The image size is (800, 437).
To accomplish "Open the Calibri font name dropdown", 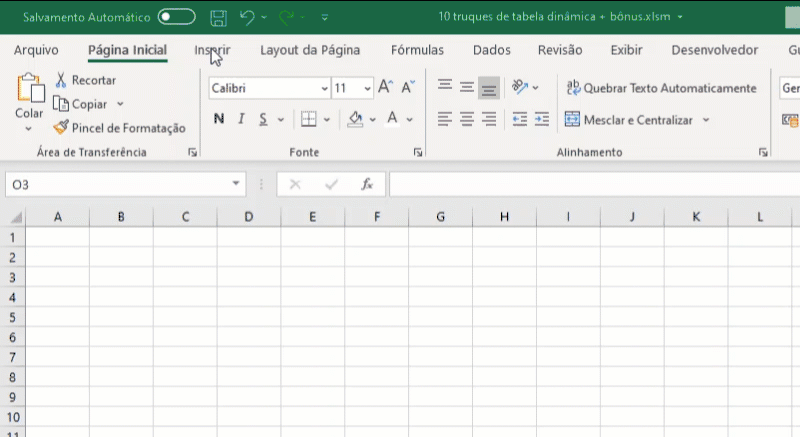I will click(324, 89).
